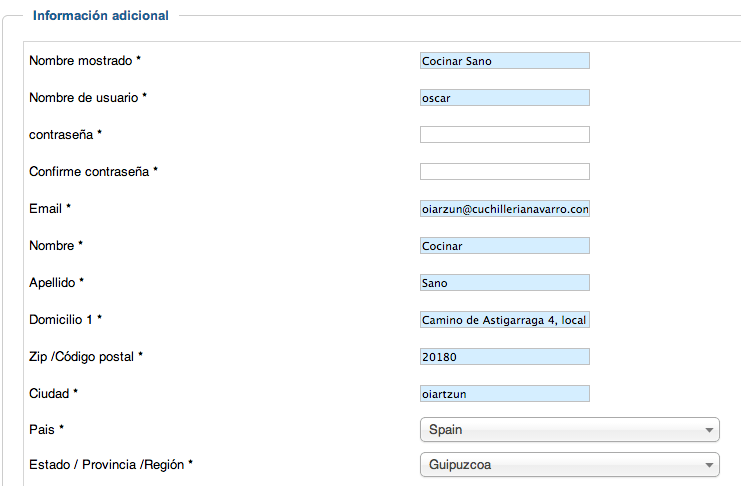Click the contraseña label text
741x486 pixels.
pos(61,134)
